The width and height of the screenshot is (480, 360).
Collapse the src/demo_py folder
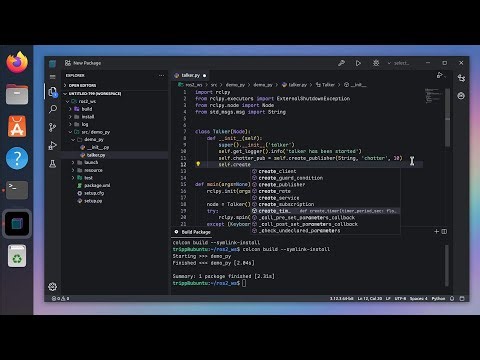point(95,132)
